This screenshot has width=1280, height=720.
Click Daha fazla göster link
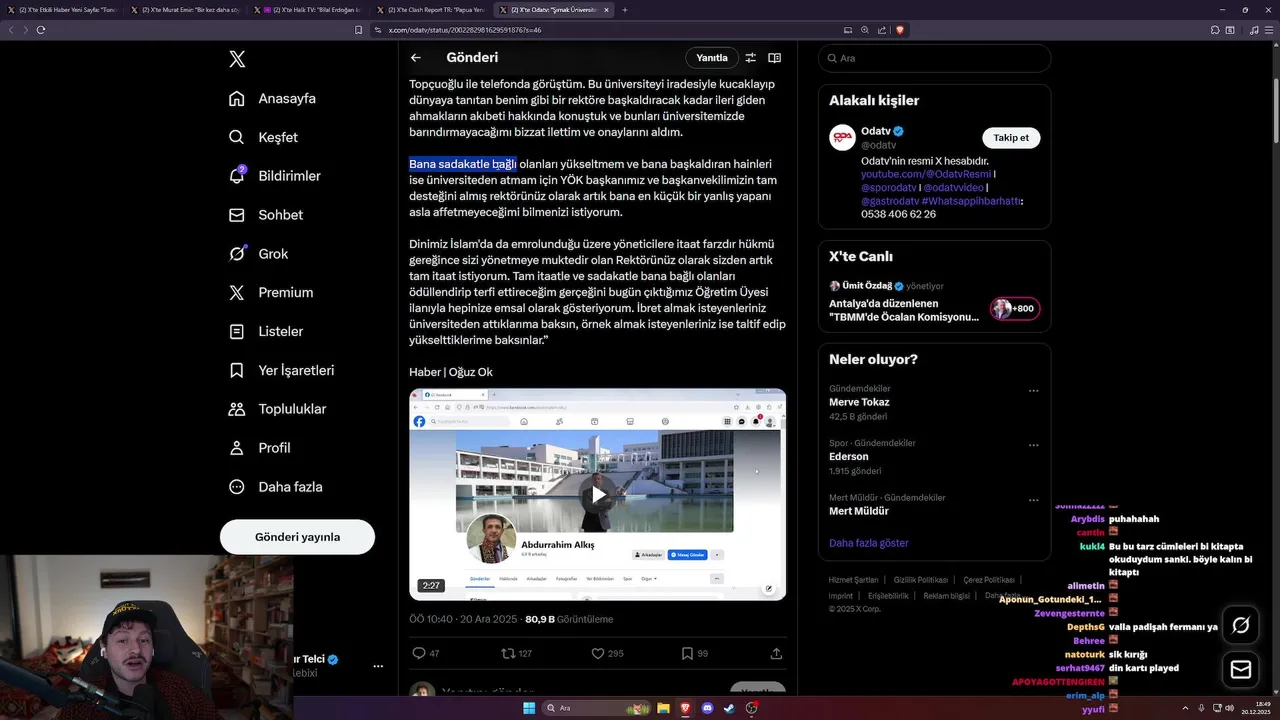point(869,543)
